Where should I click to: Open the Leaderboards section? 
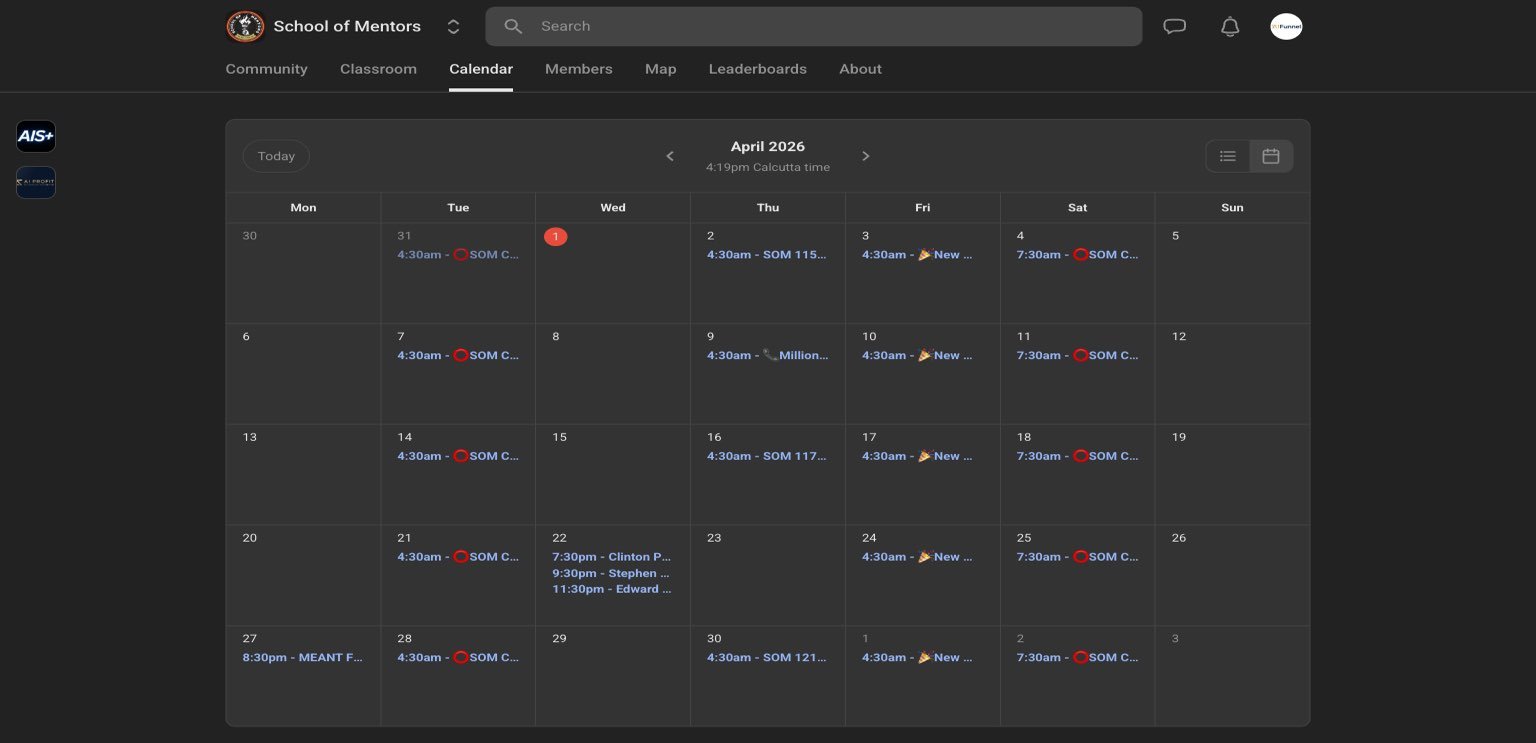coord(757,68)
